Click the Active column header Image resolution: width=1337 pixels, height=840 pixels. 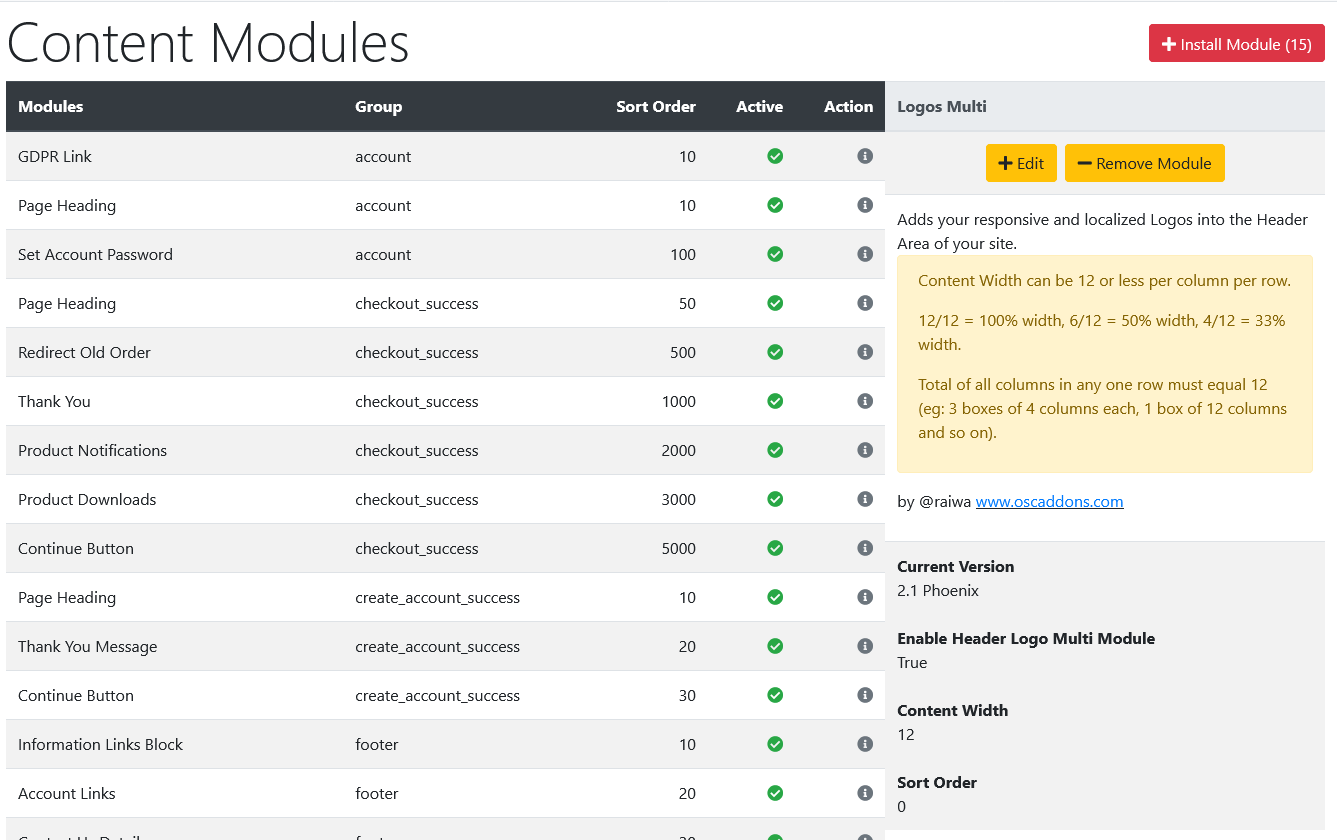pyautogui.click(x=760, y=106)
